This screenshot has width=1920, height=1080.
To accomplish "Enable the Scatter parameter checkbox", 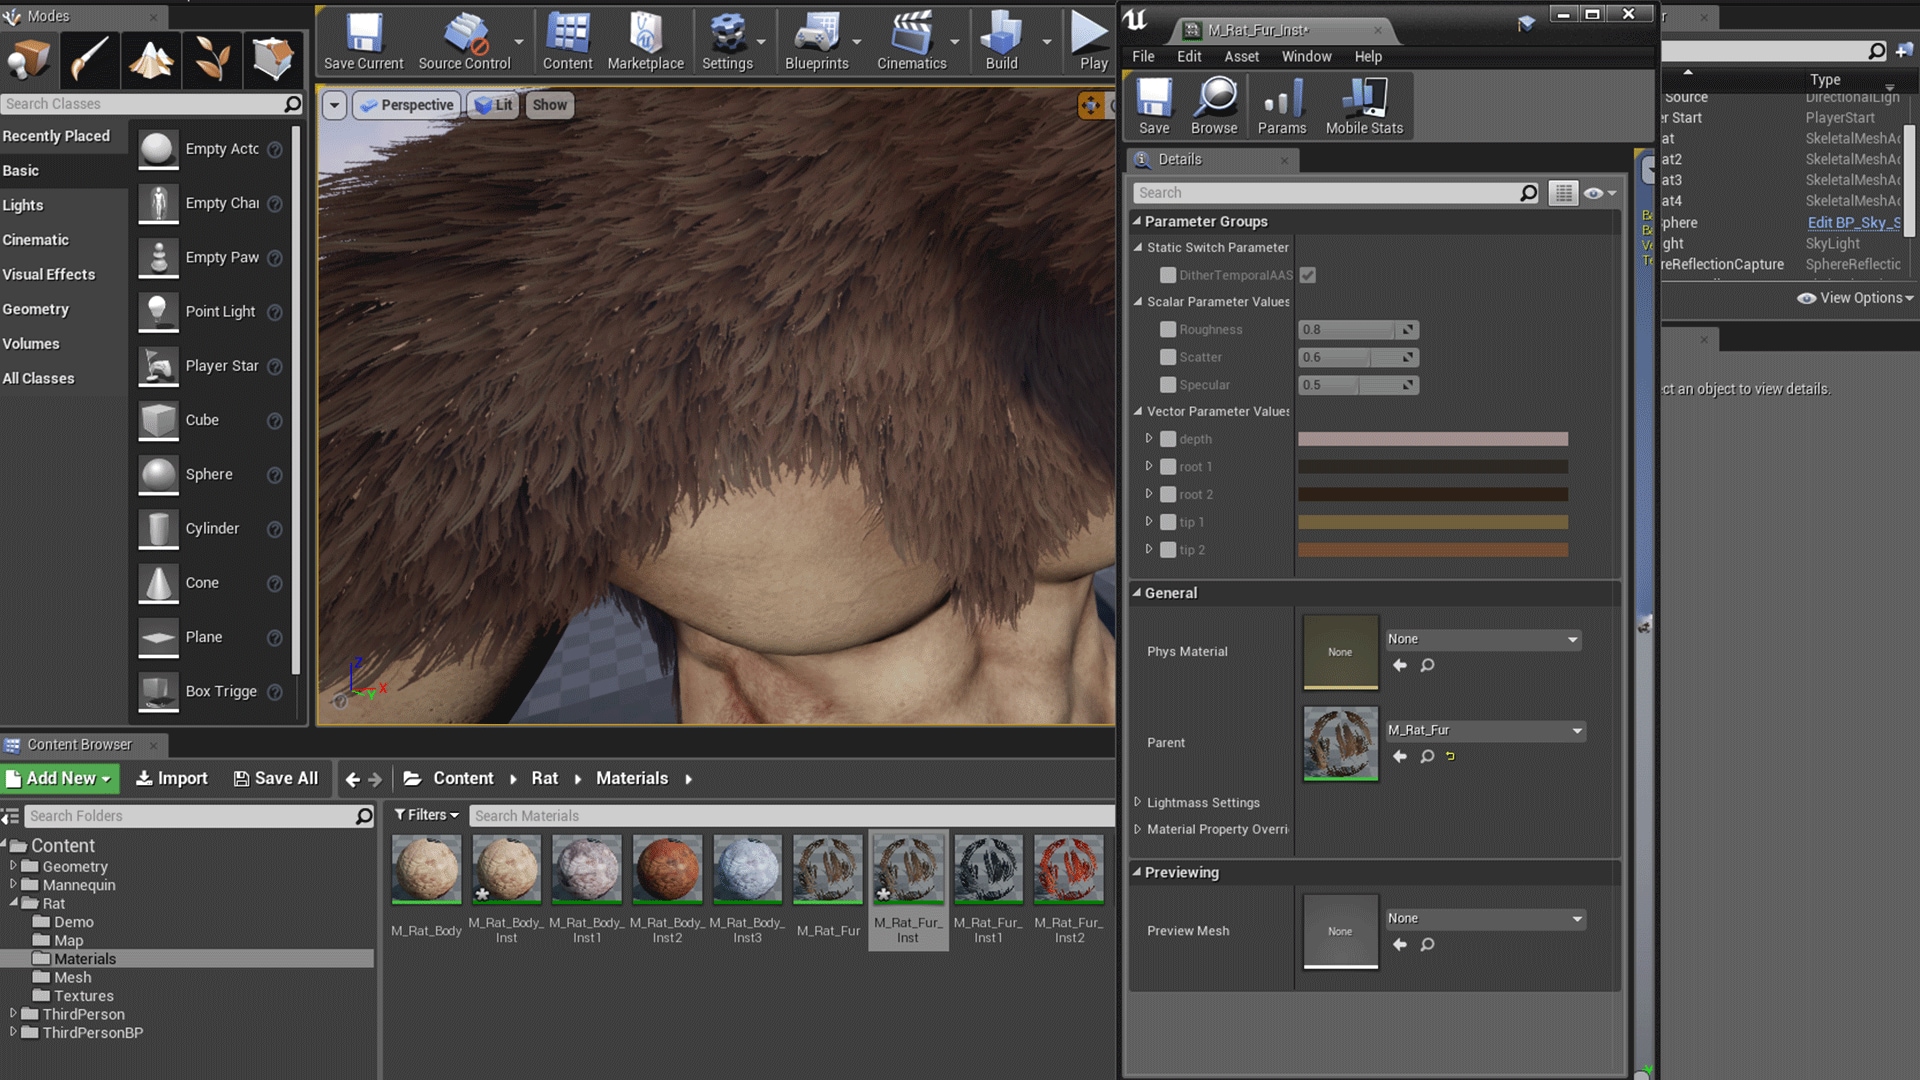I will point(1167,357).
